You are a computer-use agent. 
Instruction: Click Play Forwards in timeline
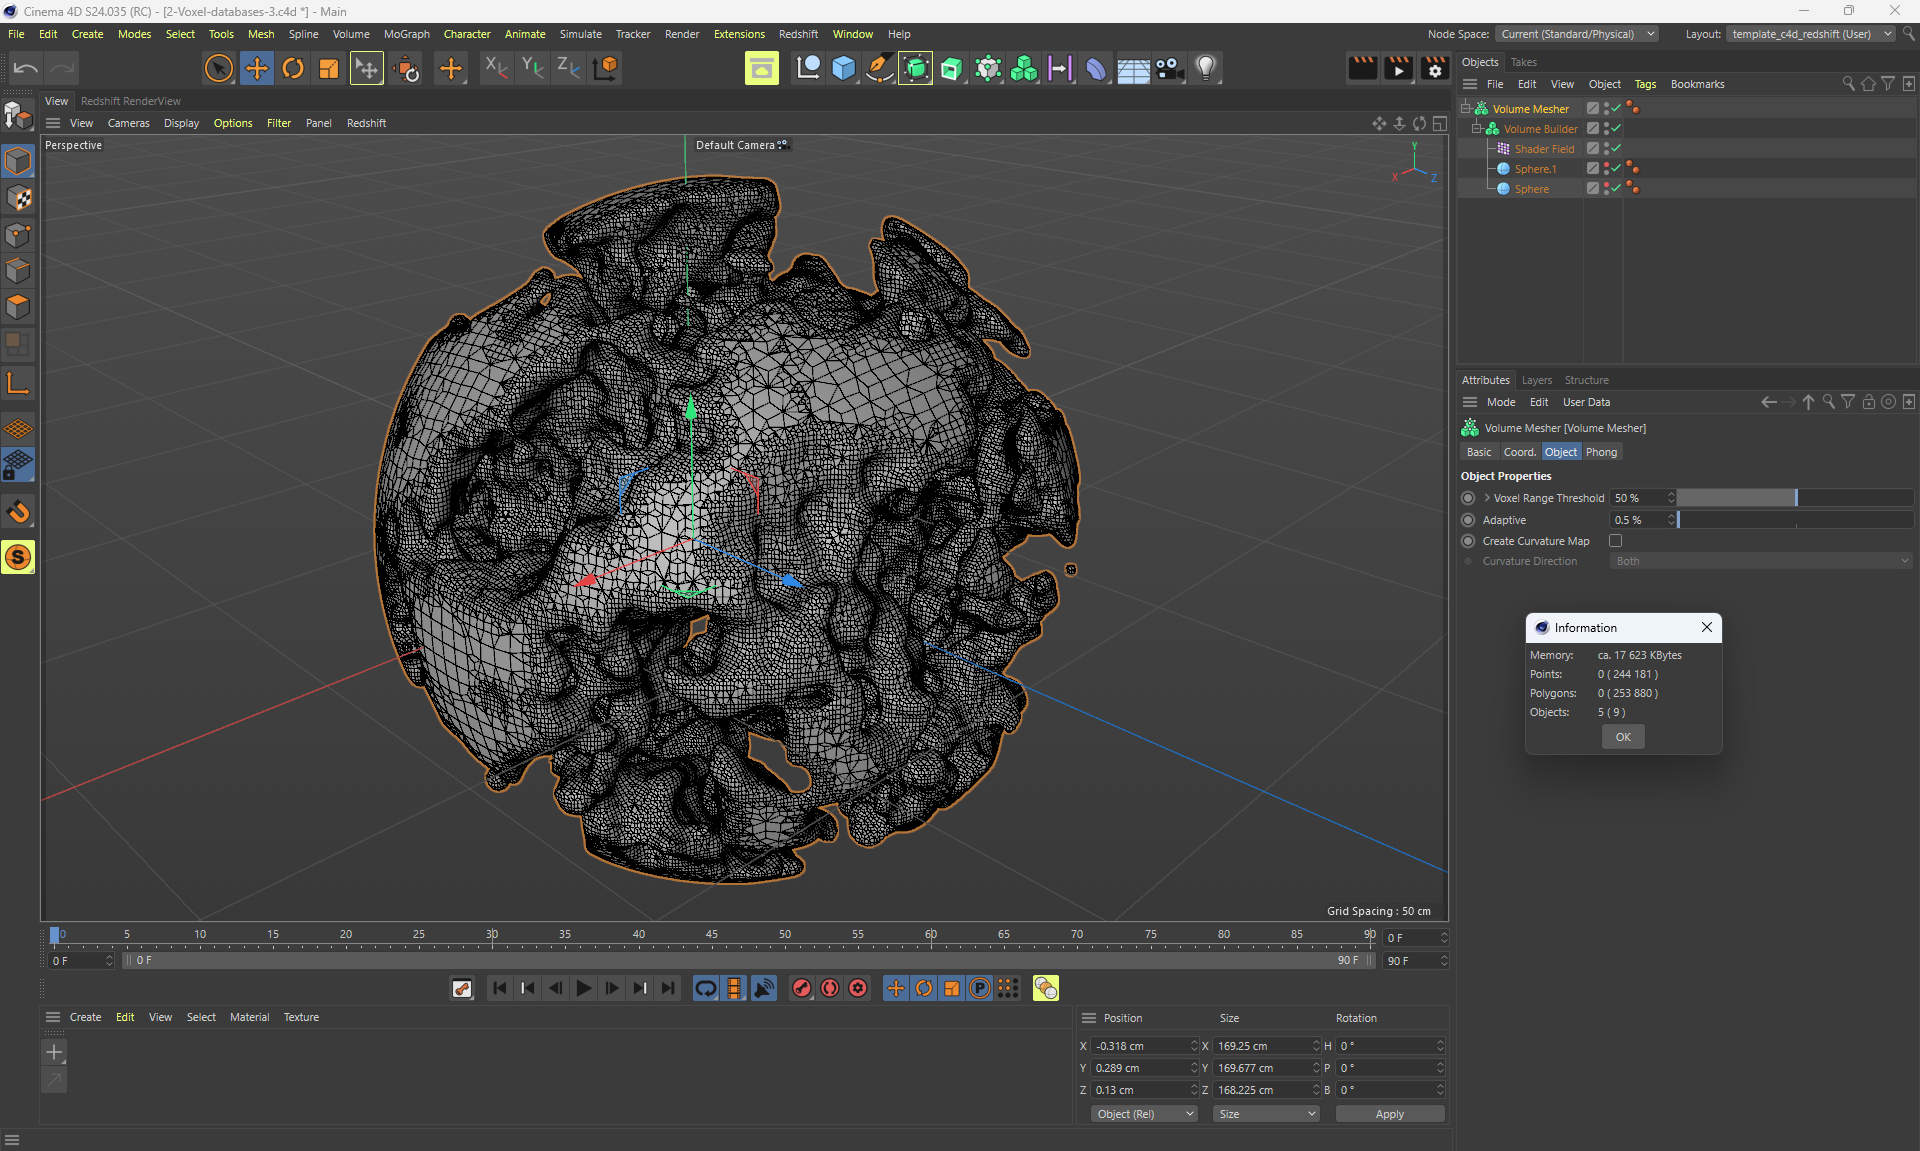pos(584,988)
